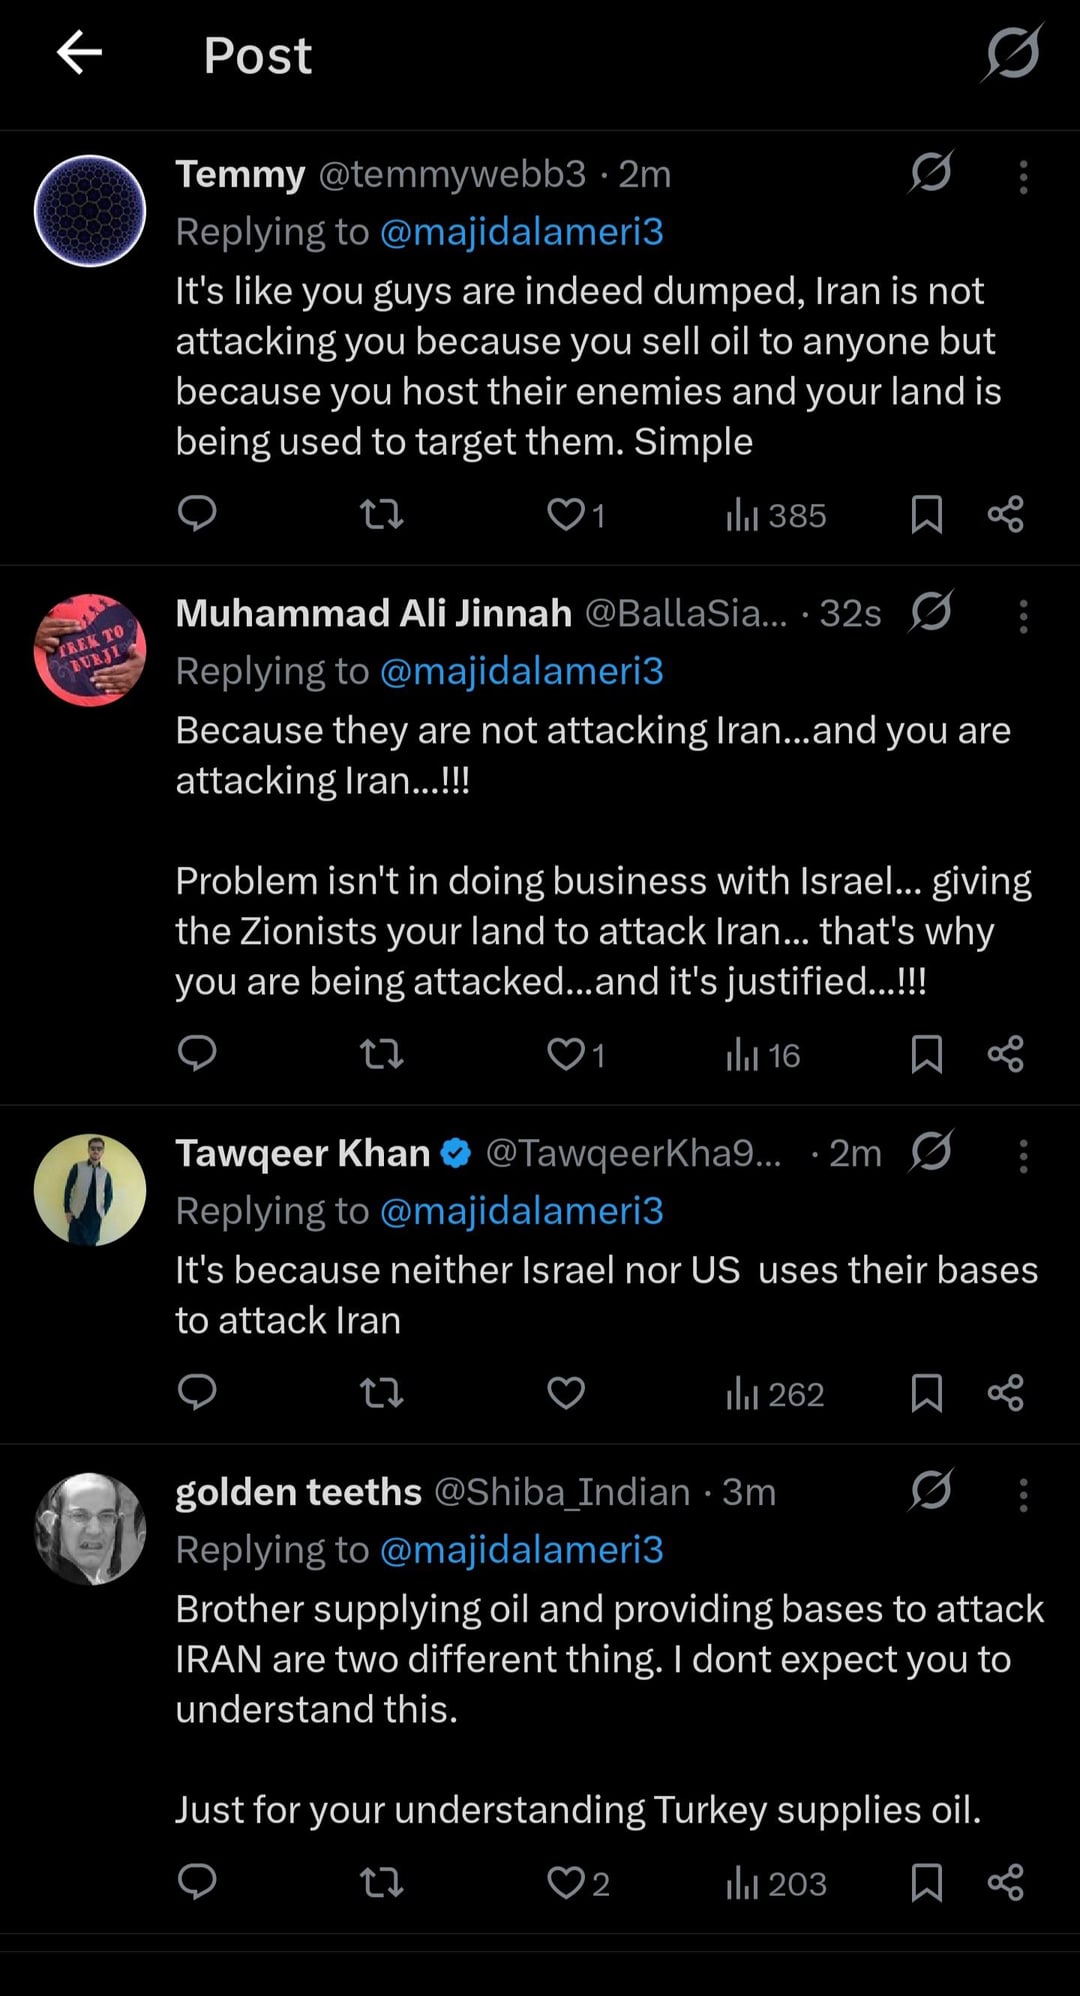Open golden teeths' profile picture

(x=90, y=1528)
